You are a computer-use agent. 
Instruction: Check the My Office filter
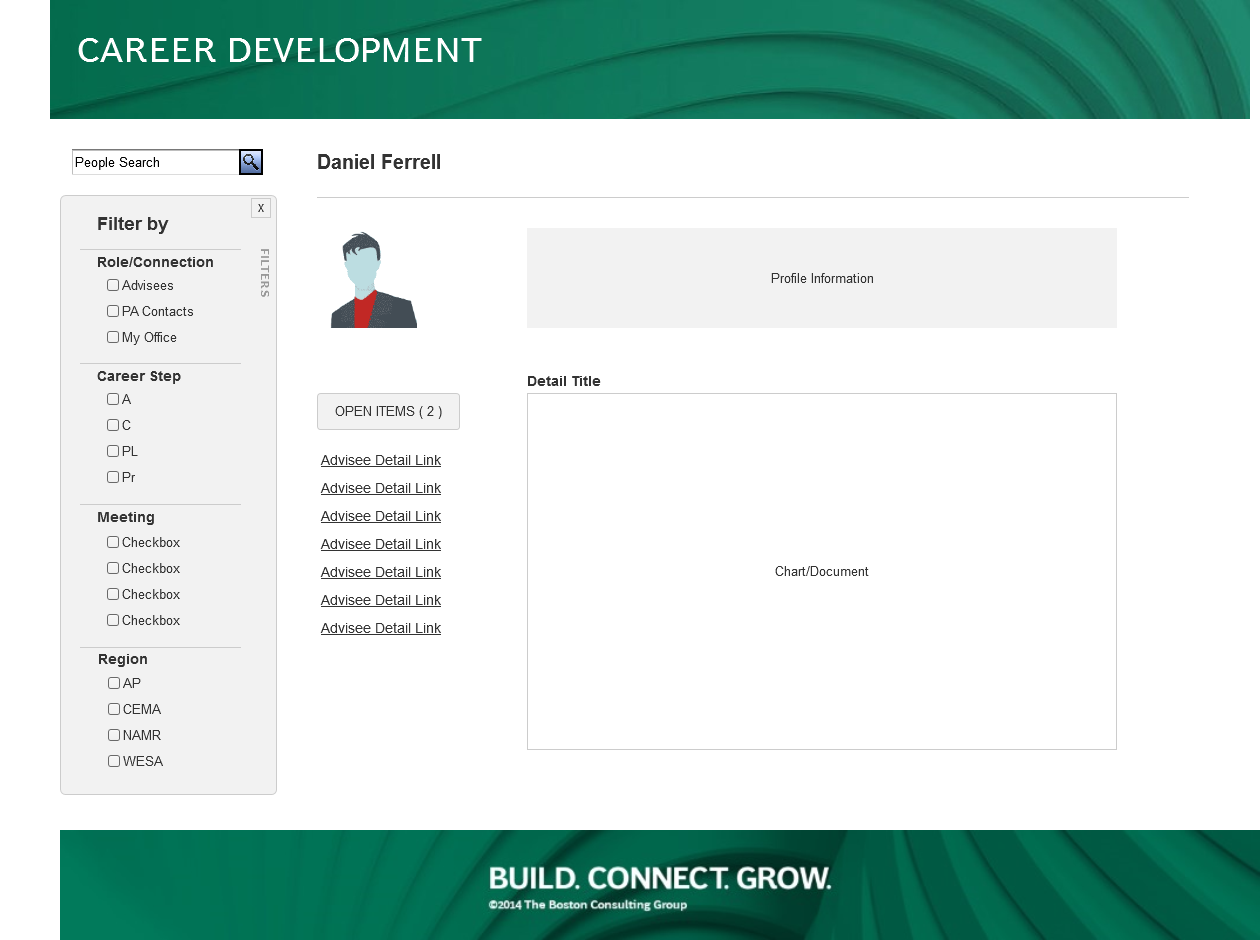tap(113, 337)
